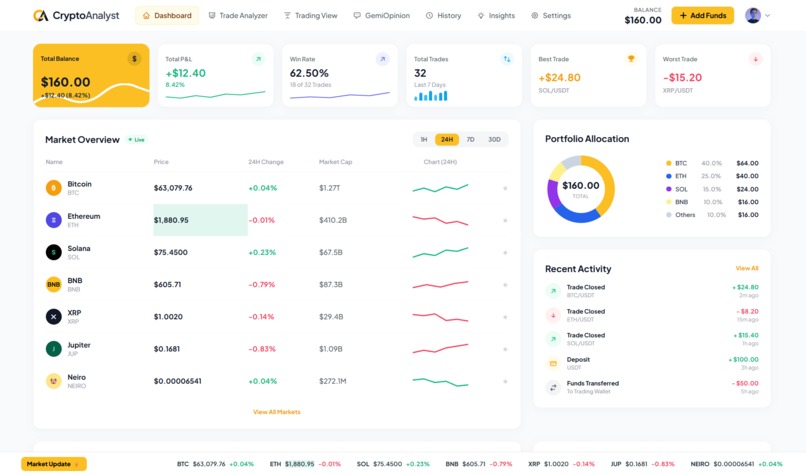Click the arrow icon on Win Rate card
The image size is (806, 475).
click(382, 59)
